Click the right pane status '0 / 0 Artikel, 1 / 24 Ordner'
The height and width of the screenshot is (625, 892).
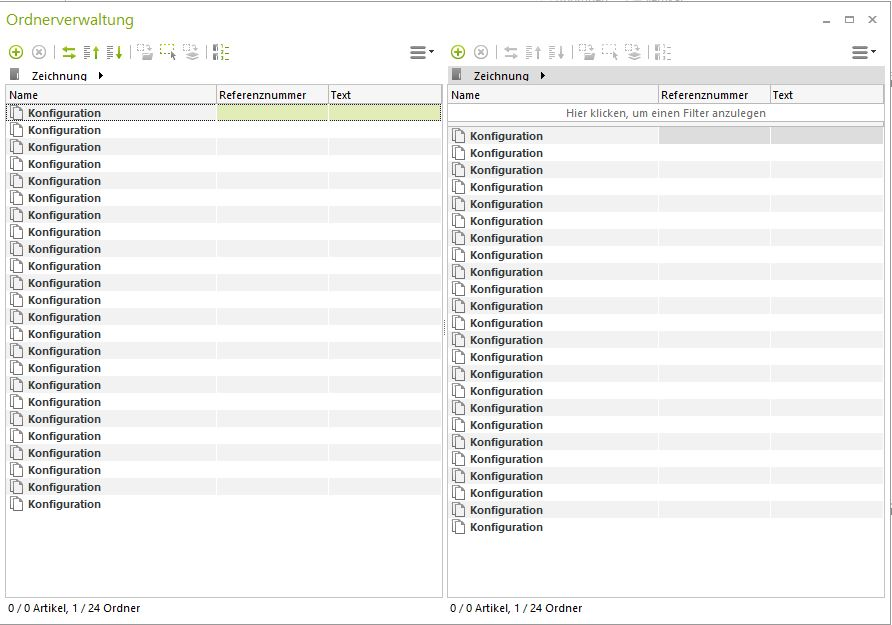(516, 608)
